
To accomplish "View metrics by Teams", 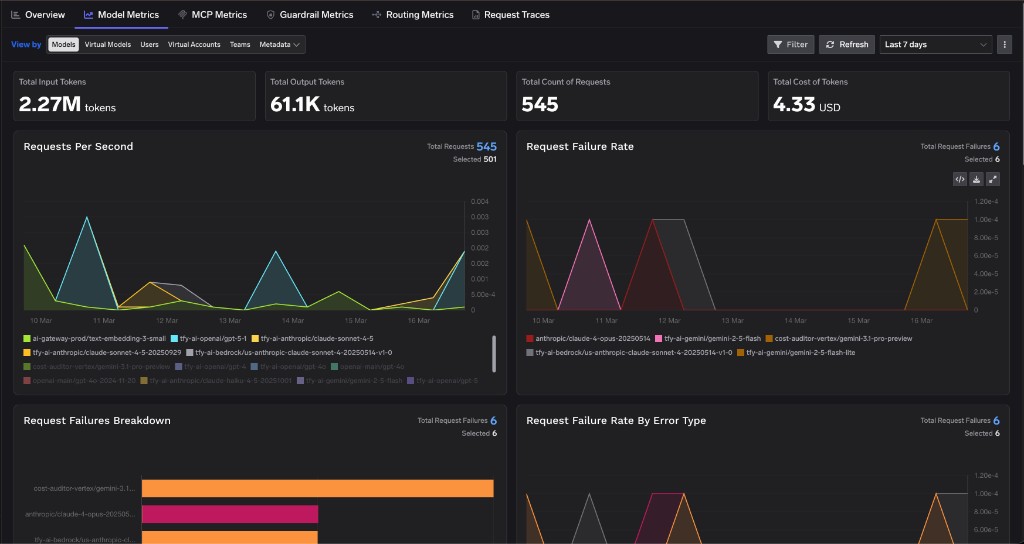I will click(x=240, y=44).
